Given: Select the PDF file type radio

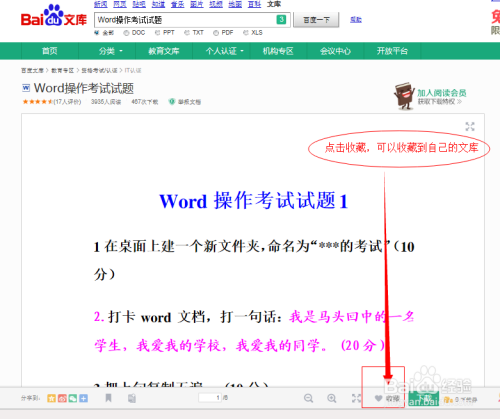Looking at the screenshot, I should (216, 33).
